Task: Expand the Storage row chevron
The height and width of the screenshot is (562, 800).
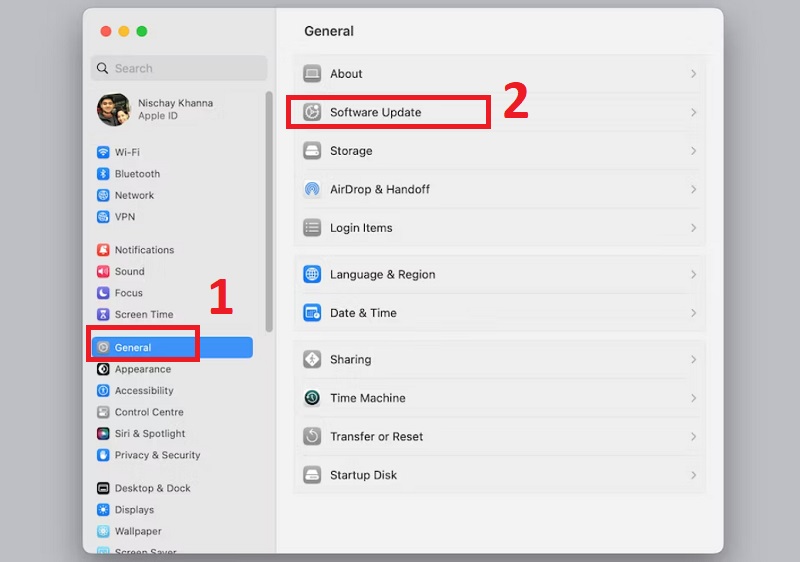Action: [x=693, y=151]
